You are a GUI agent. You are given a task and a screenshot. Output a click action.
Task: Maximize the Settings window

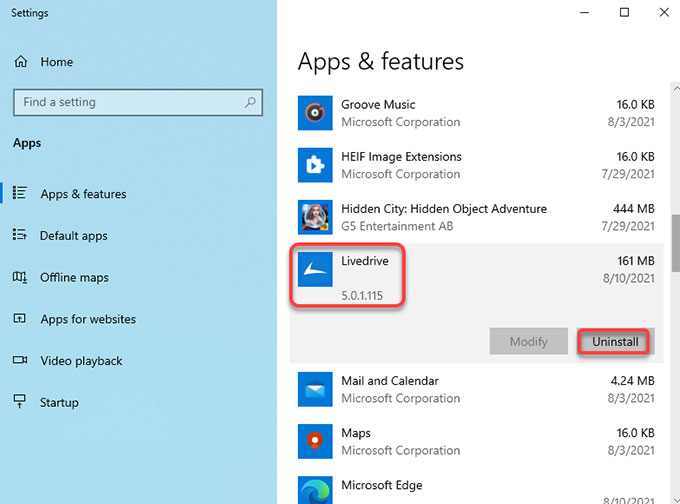point(624,13)
